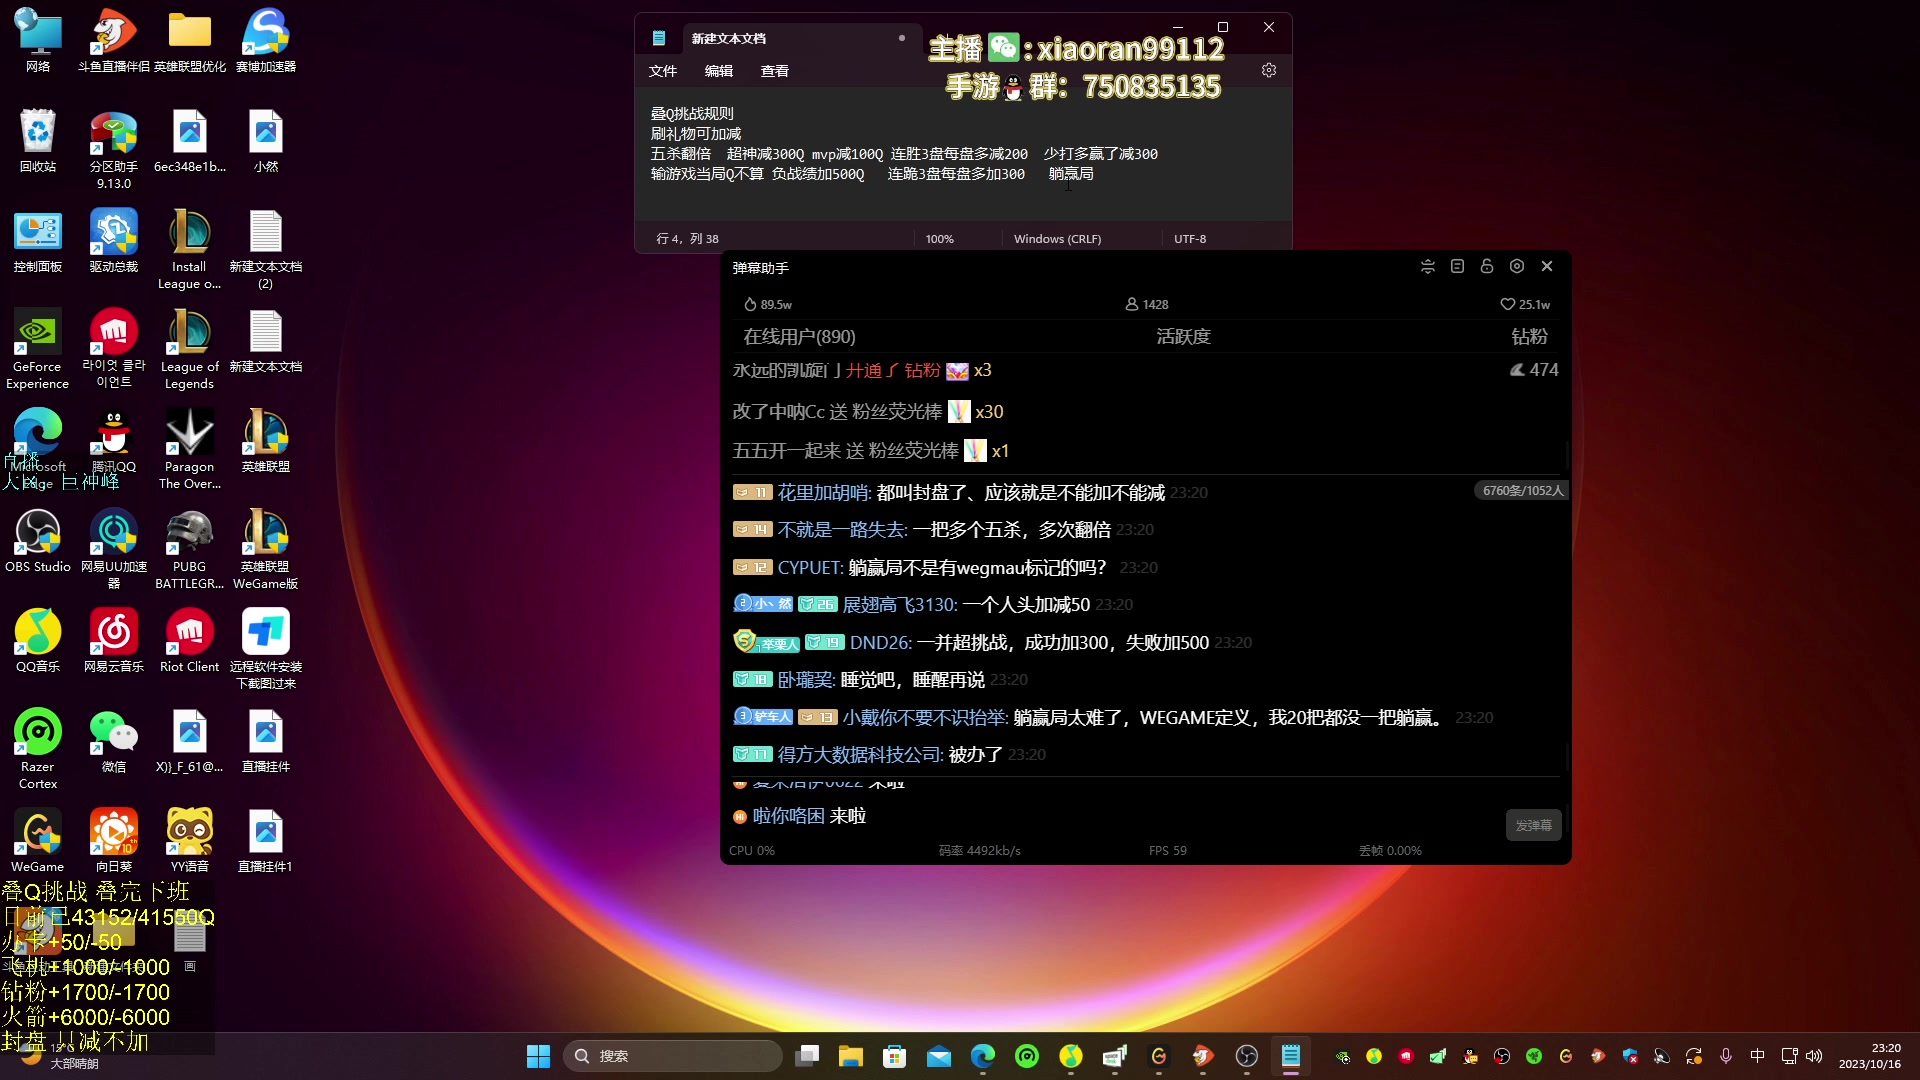This screenshot has height=1080, width=1920.
Task: Open the 查看 menu in Notepad
Action: pyautogui.click(x=775, y=71)
